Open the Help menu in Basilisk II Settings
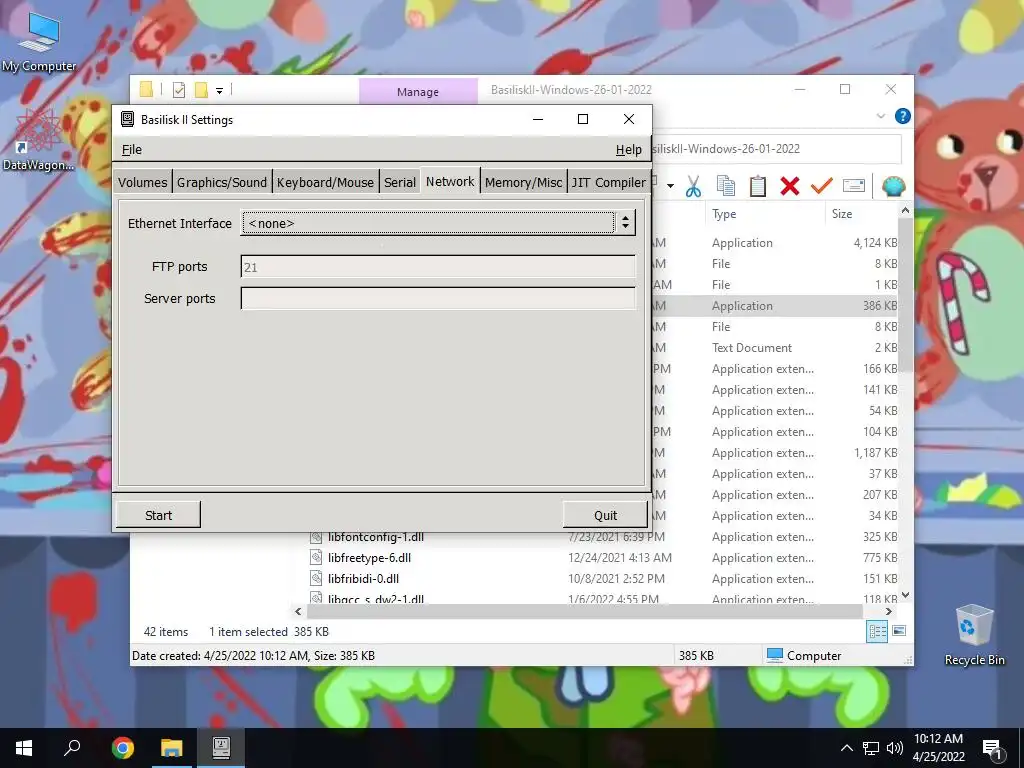Image resolution: width=1024 pixels, height=768 pixels. 628,150
